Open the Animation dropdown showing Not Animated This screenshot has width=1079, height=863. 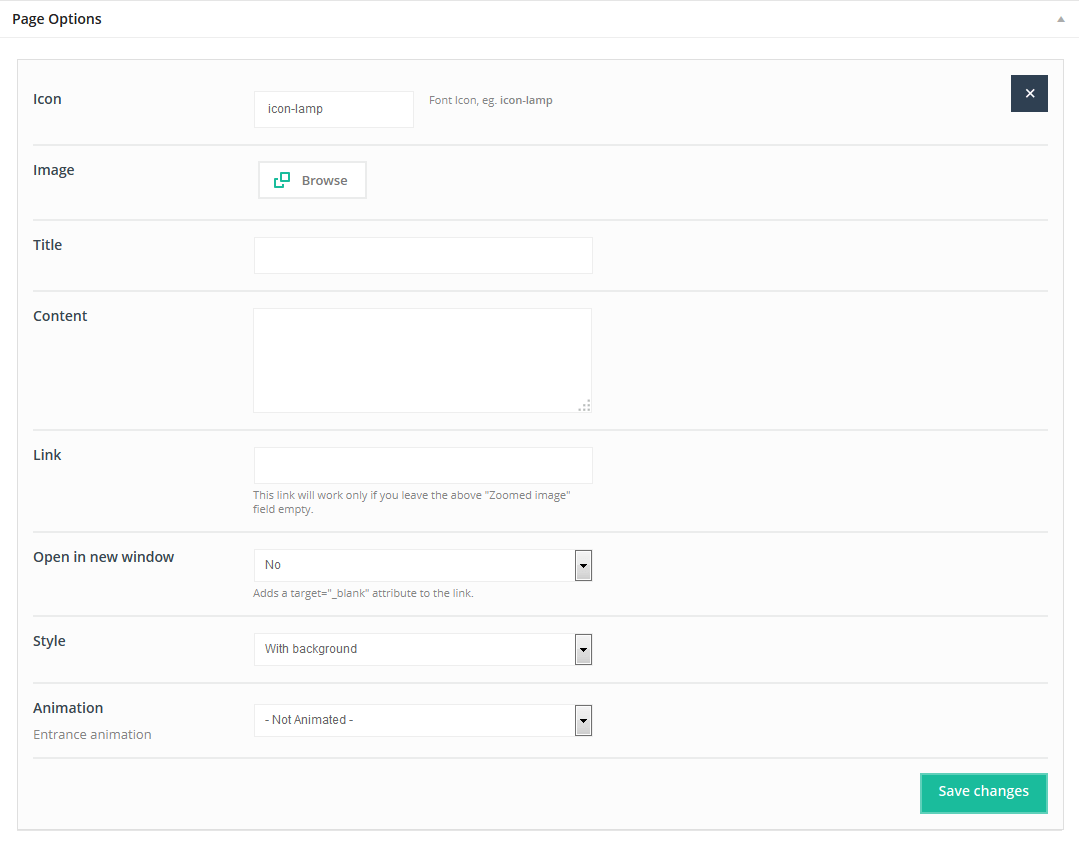click(x=423, y=720)
